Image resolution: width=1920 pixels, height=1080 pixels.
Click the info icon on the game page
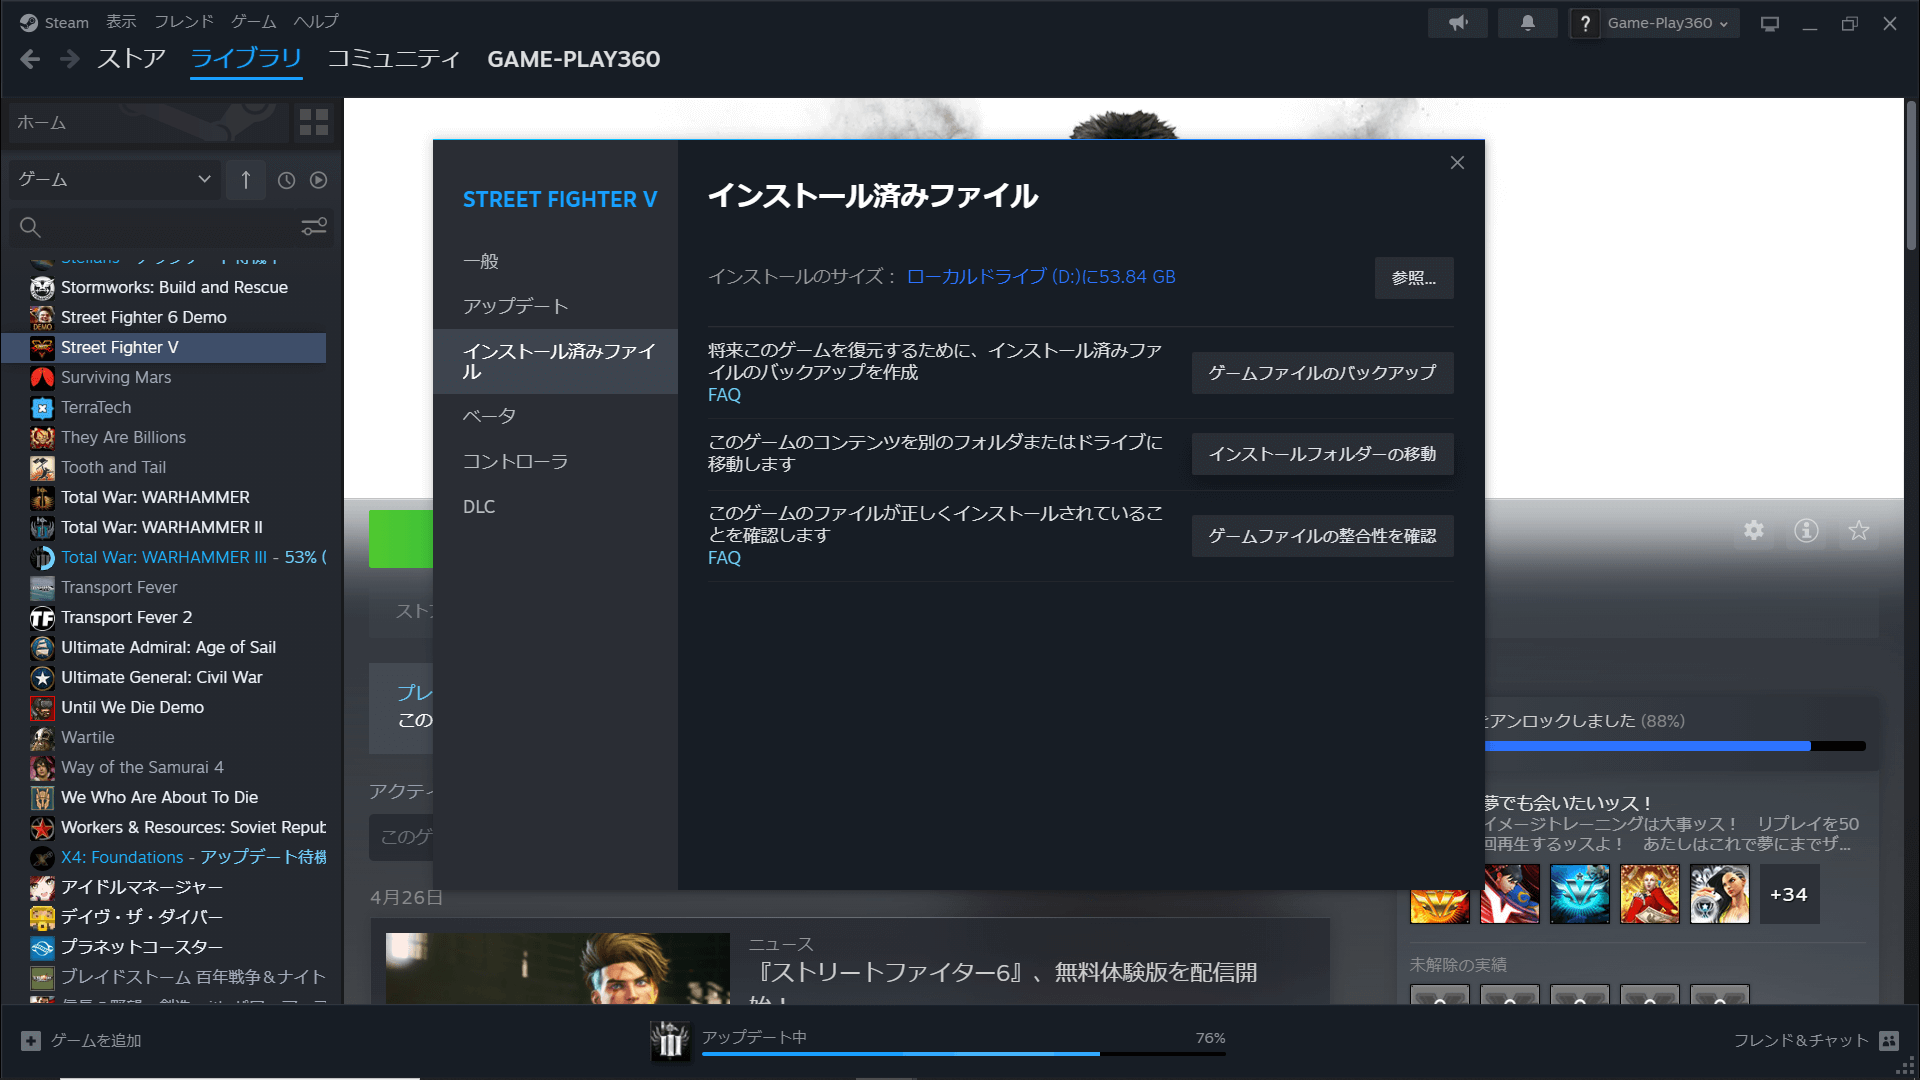(1806, 531)
